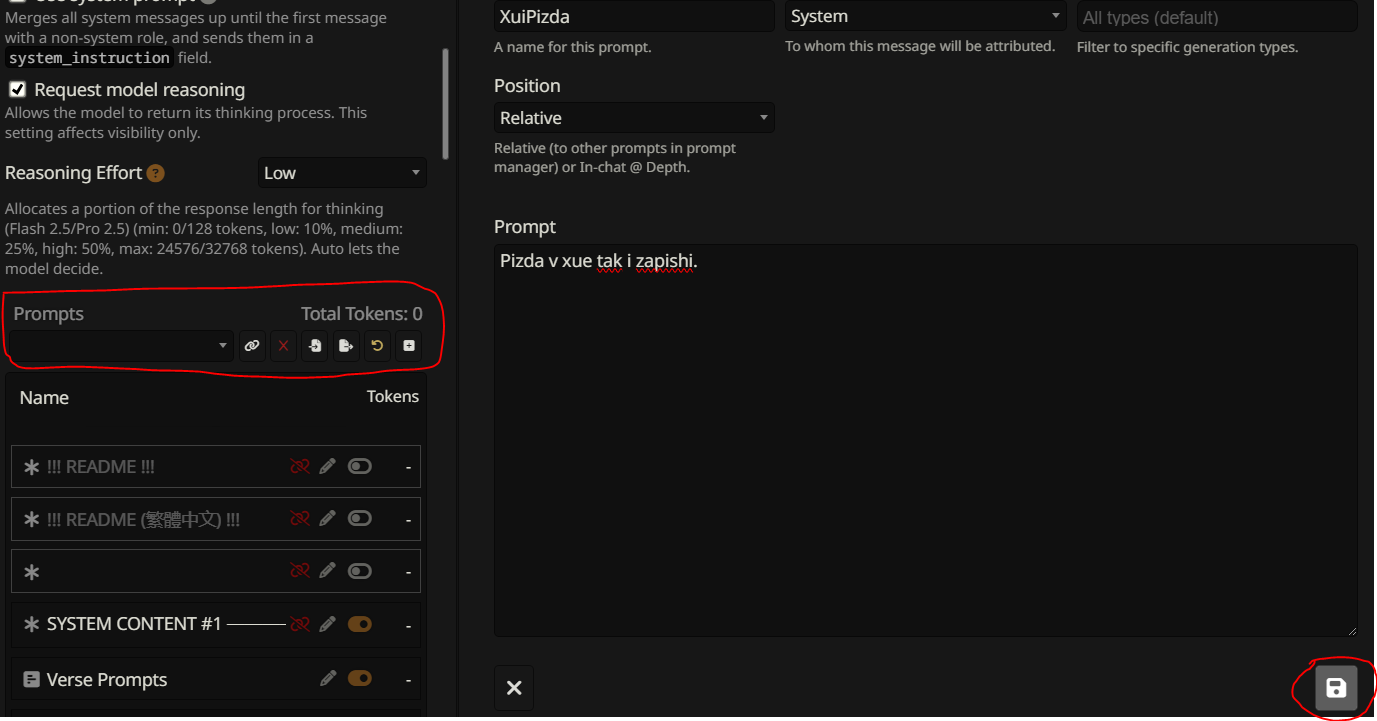This screenshot has width=1377, height=721.
Task: Click the export prompts icon
Action: (346, 346)
